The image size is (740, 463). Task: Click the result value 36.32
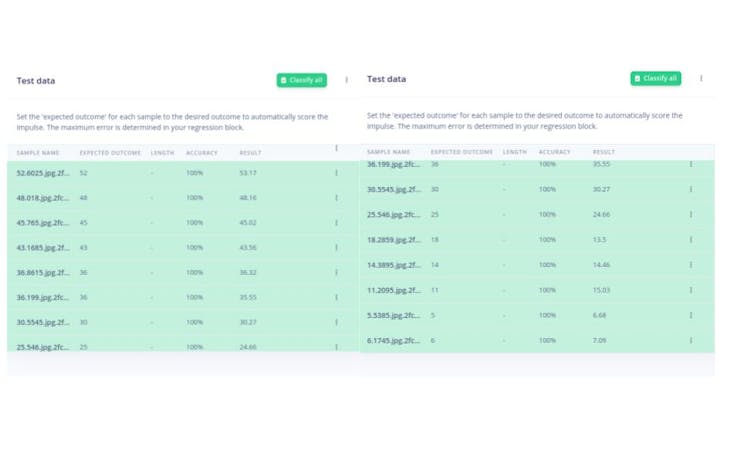tap(248, 272)
